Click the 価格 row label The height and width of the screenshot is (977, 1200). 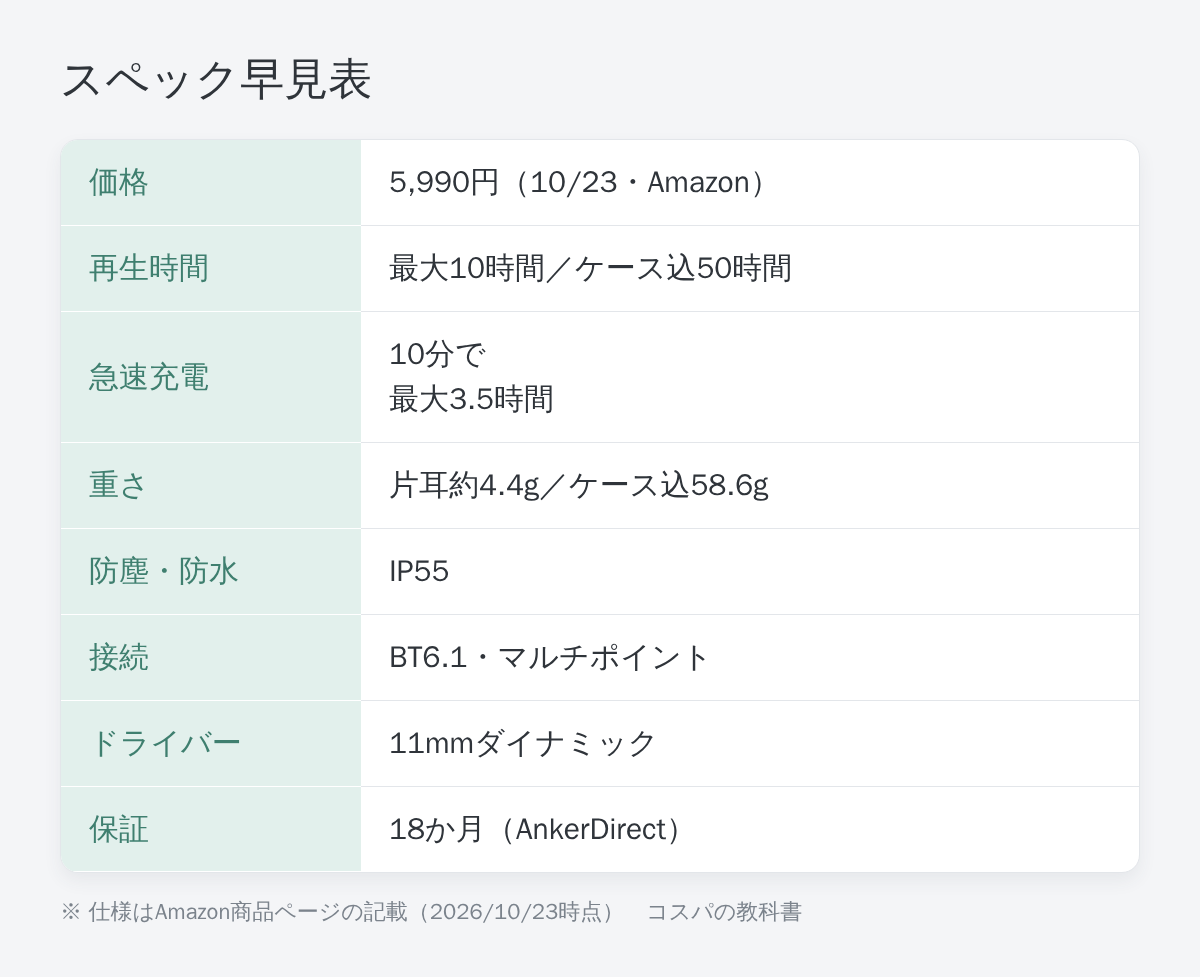tap(118, 182)
